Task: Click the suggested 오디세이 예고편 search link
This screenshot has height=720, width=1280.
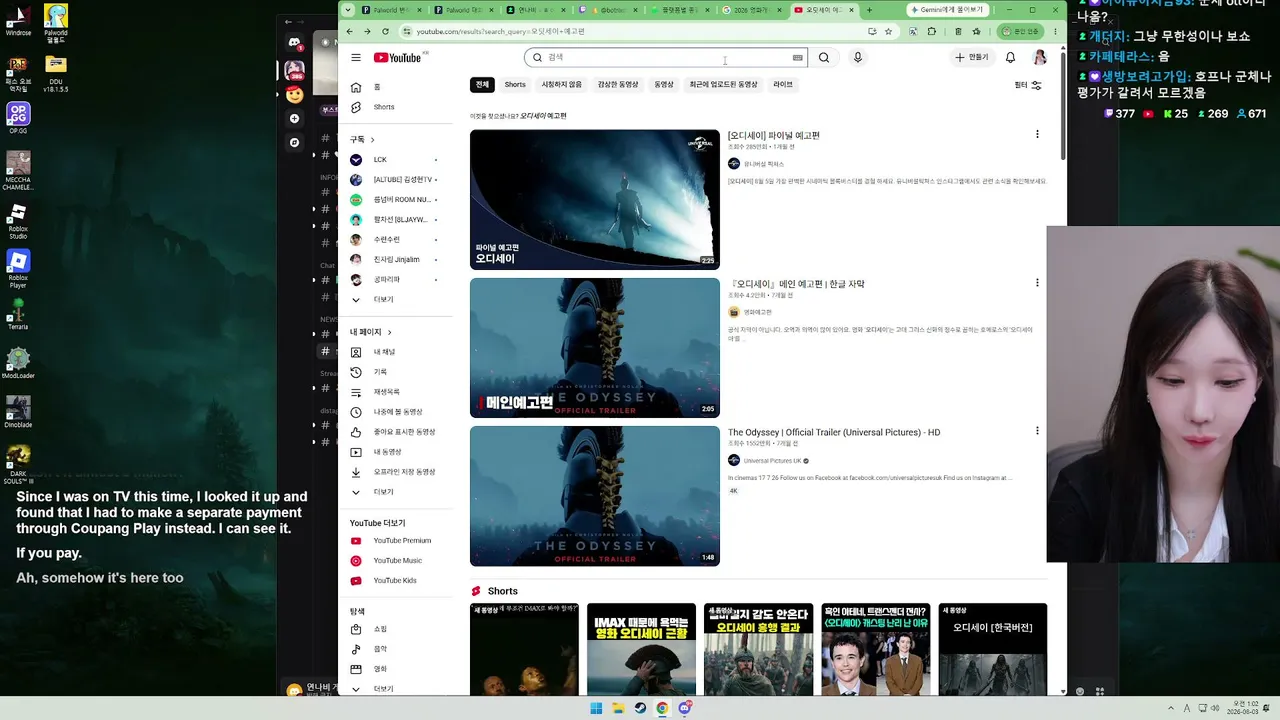Action: point(543,116)
